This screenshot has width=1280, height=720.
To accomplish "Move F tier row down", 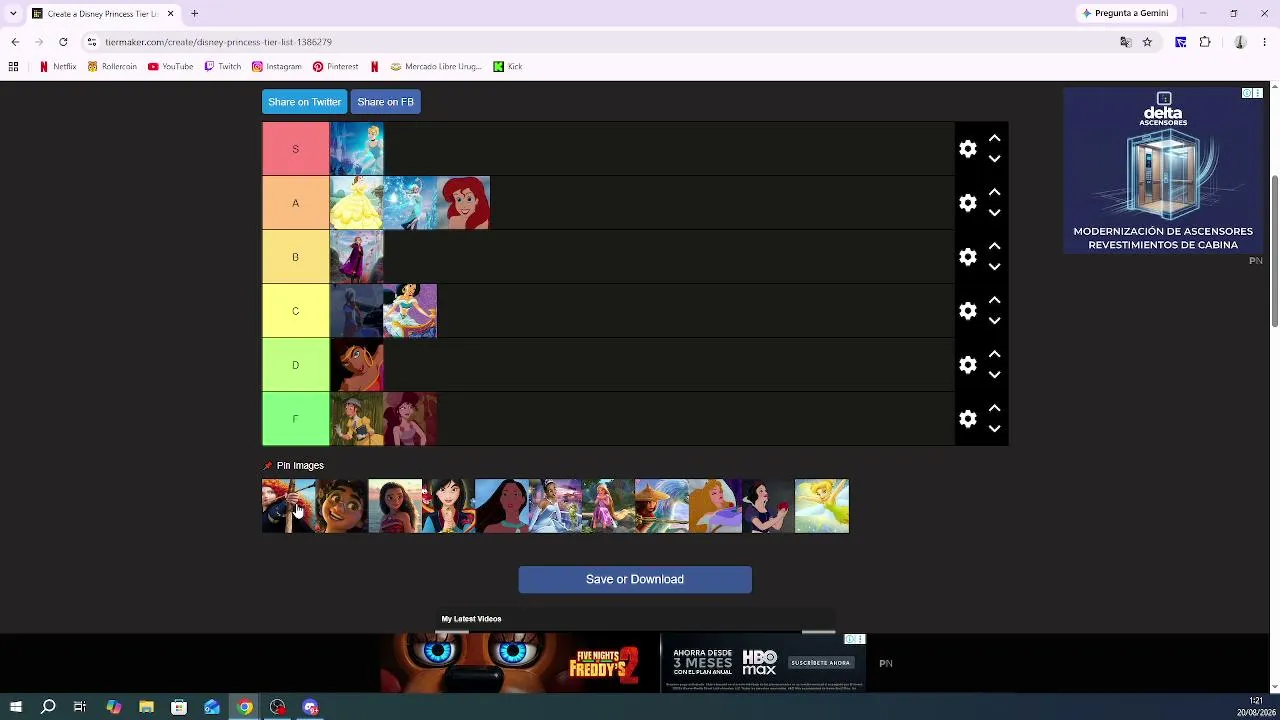I will [x=994, y=429].
